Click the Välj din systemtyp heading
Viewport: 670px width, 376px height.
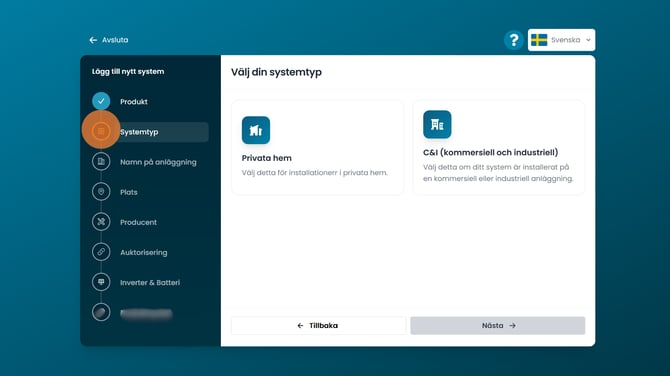276,72
